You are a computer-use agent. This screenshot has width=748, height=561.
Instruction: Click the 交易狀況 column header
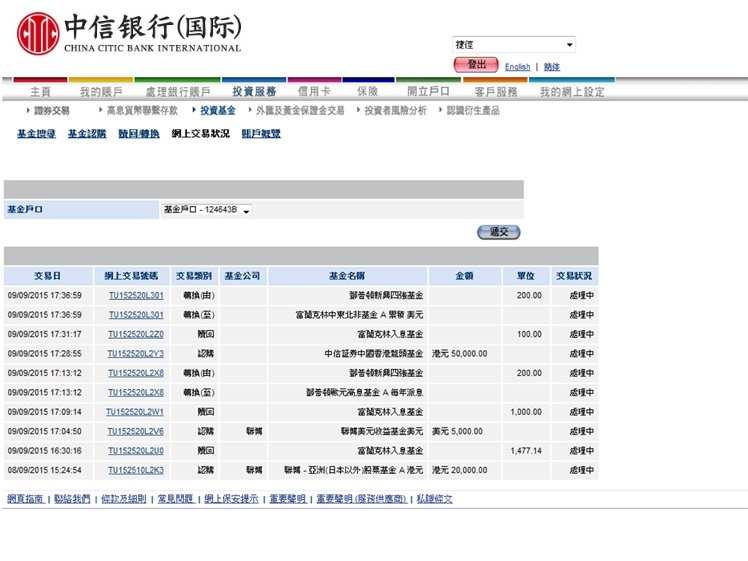574,276
